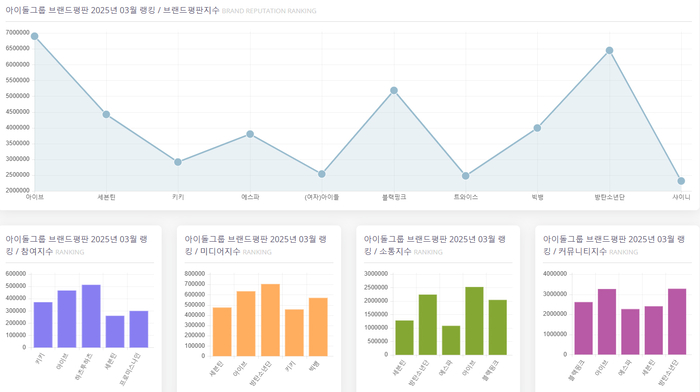Select the purple 아이브 bar in 참여지수 chart
700x392 pixels.
click(67, 319)
